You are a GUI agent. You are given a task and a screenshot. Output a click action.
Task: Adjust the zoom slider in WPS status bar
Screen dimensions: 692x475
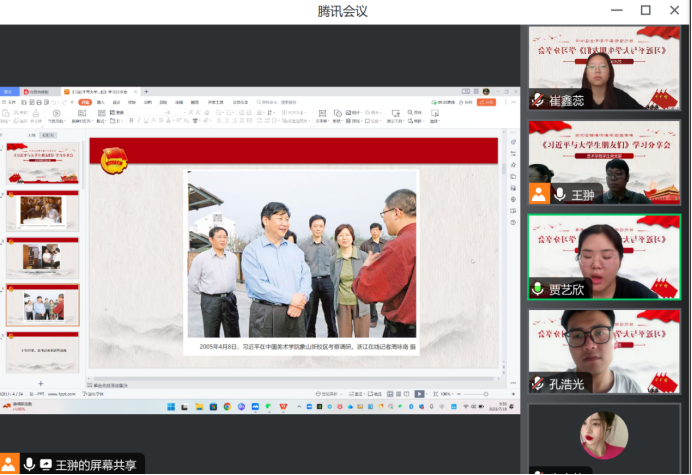click(485, 394)
